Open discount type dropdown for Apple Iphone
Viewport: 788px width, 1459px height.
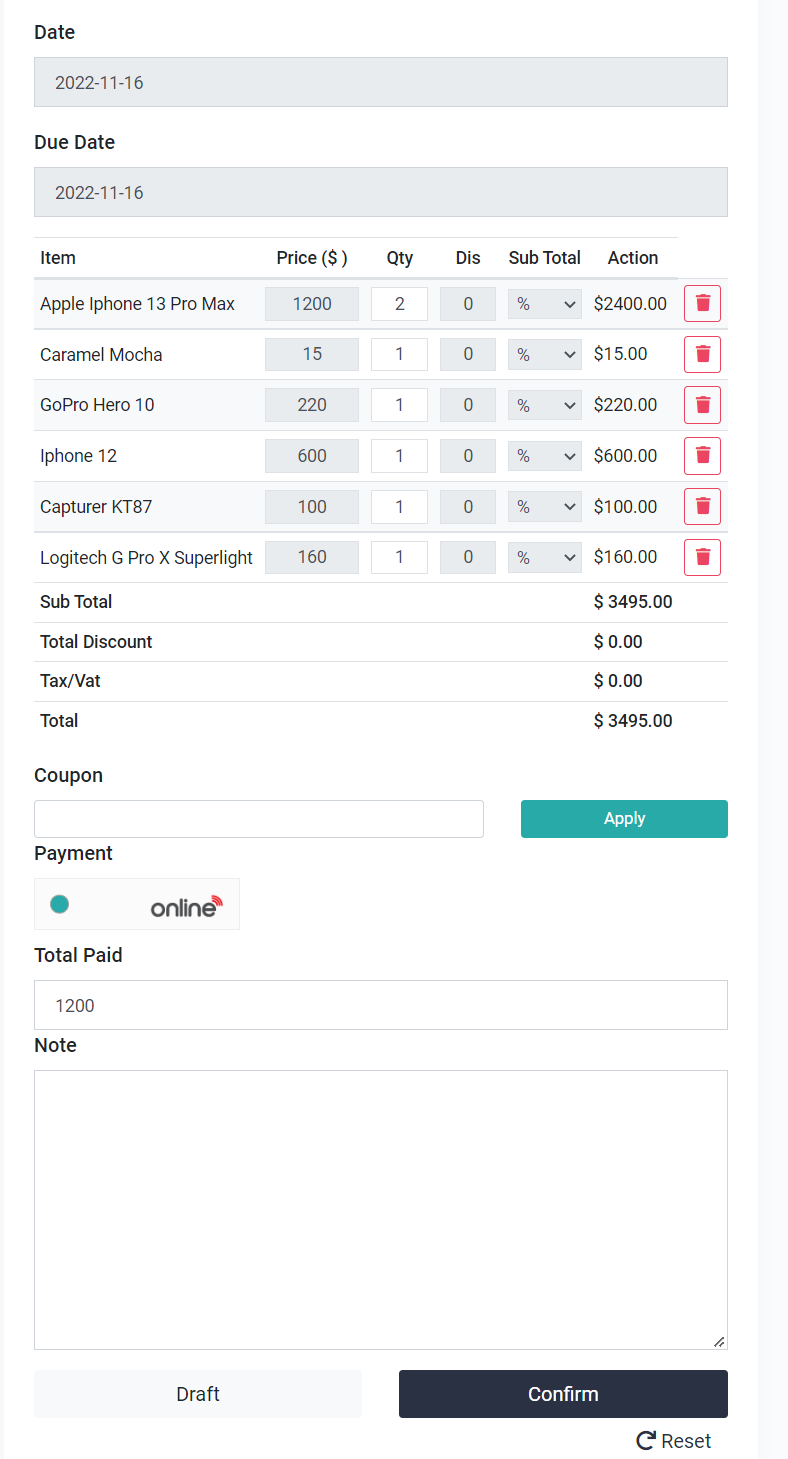(x=544, y=304)
